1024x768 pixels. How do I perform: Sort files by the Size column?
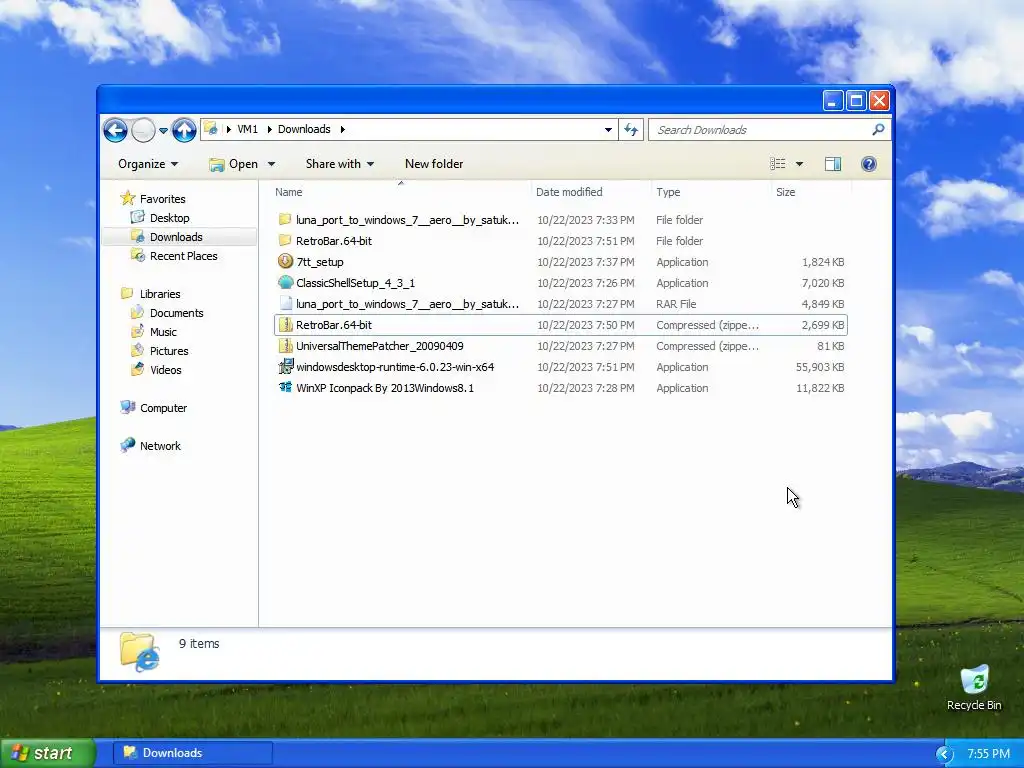click(786, 192)
